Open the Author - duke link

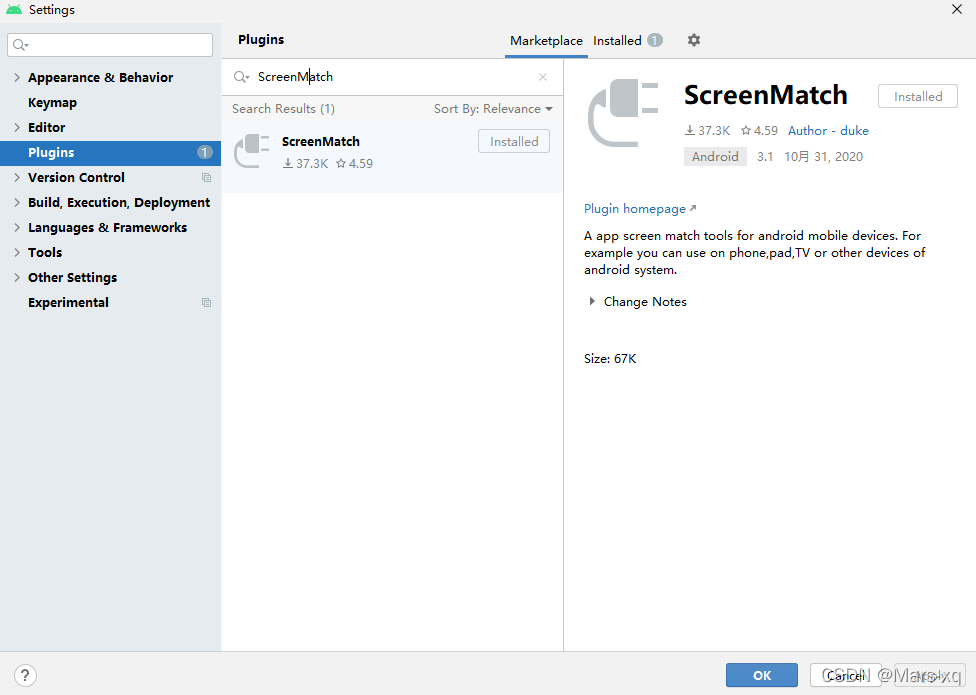[x=828, y=131]
